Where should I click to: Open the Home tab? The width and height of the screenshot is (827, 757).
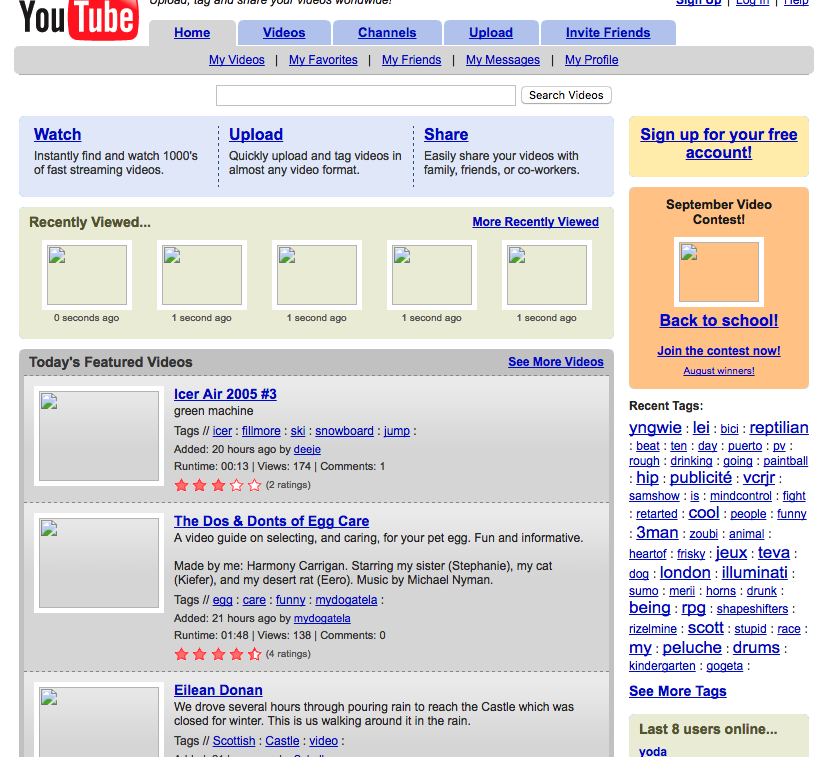pos(192,33)
